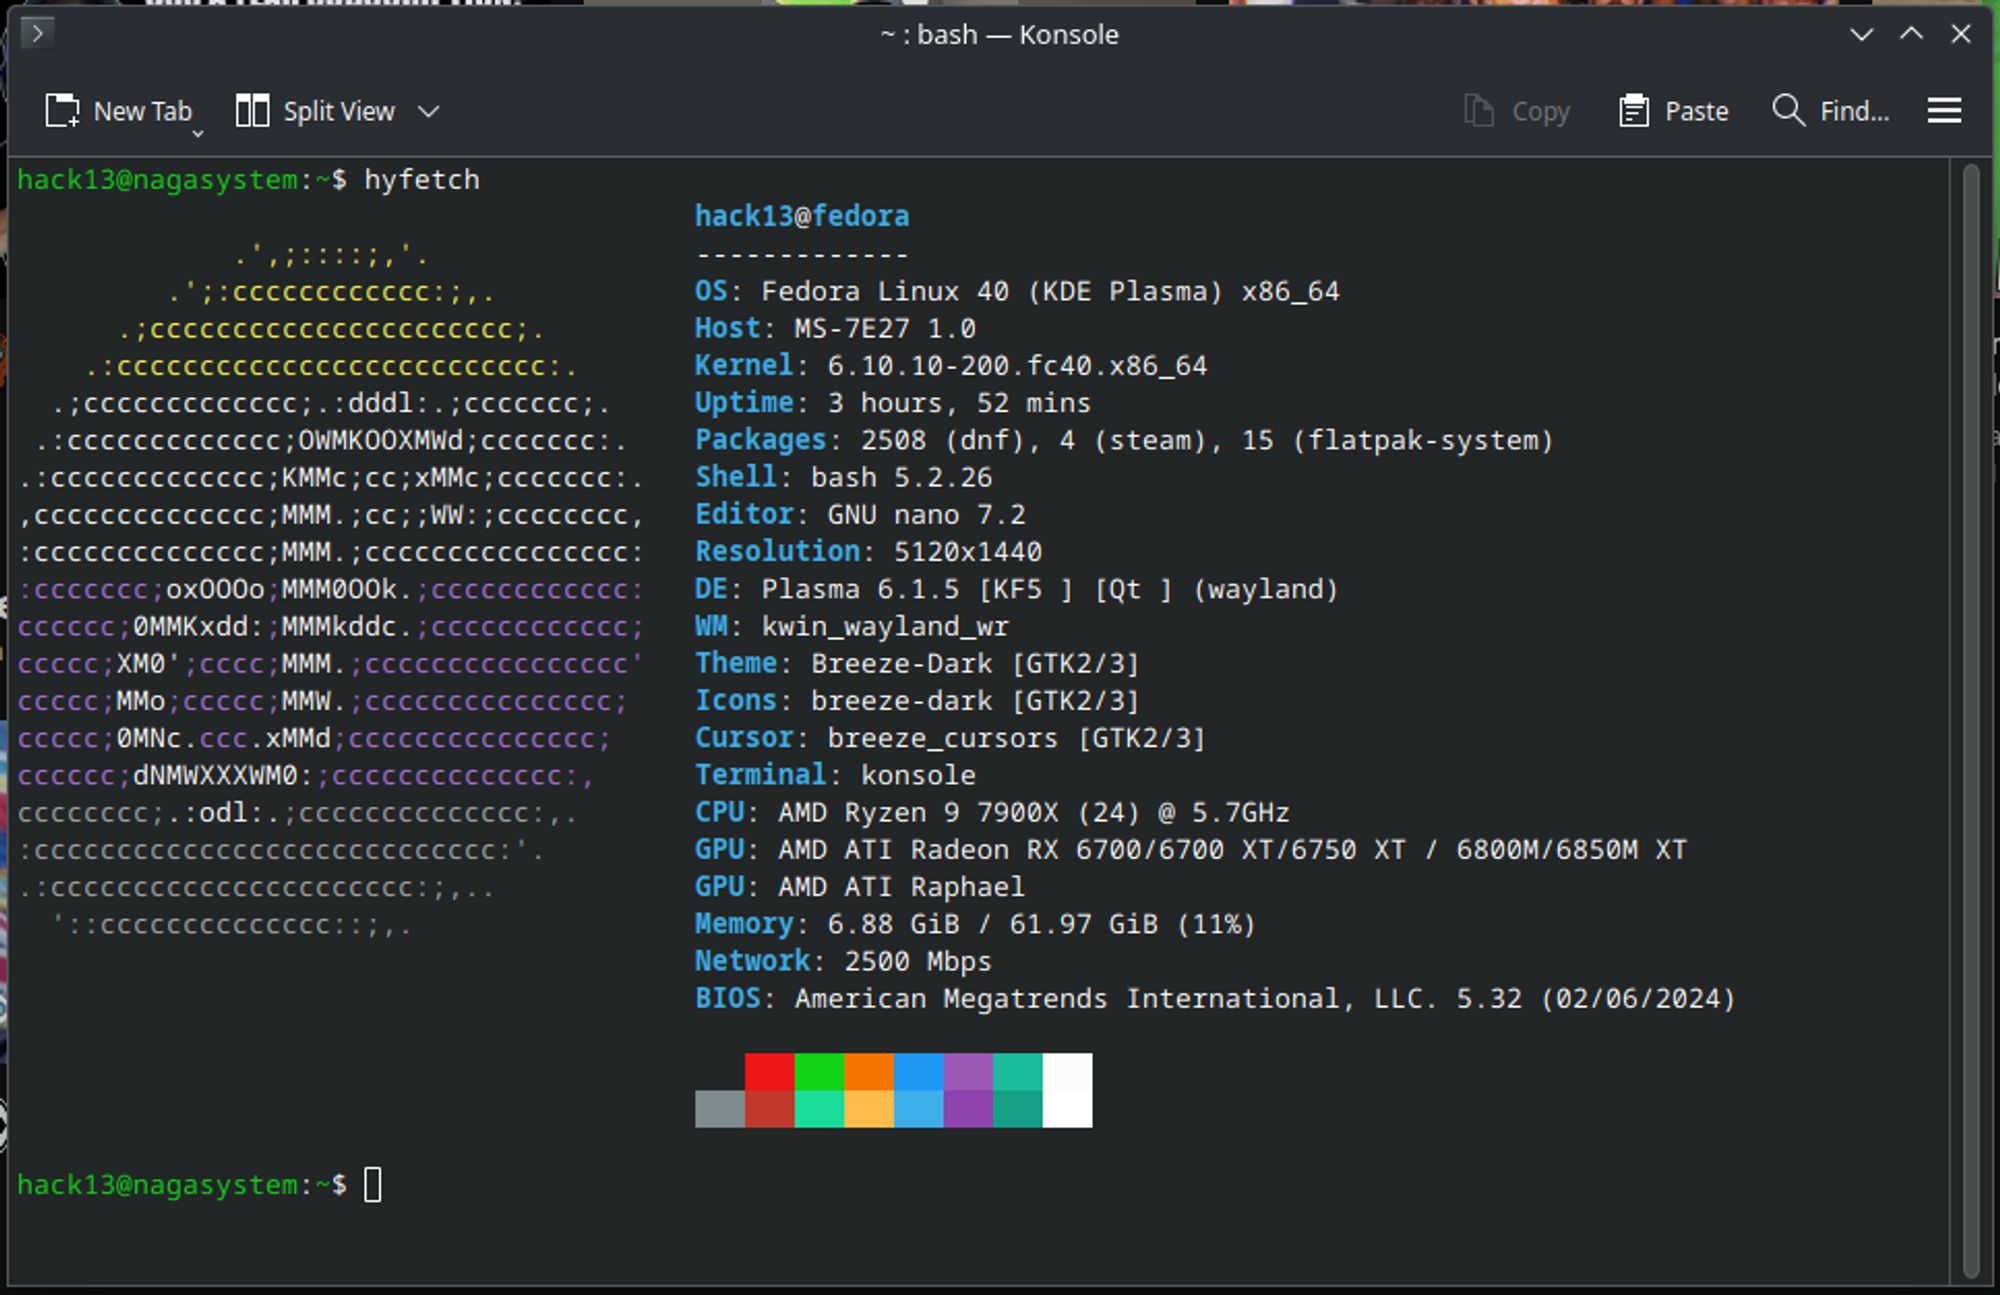Screen dimensions: 2000x1295
Task: Click the Paste toolbar button
Action: point(1673,111)
